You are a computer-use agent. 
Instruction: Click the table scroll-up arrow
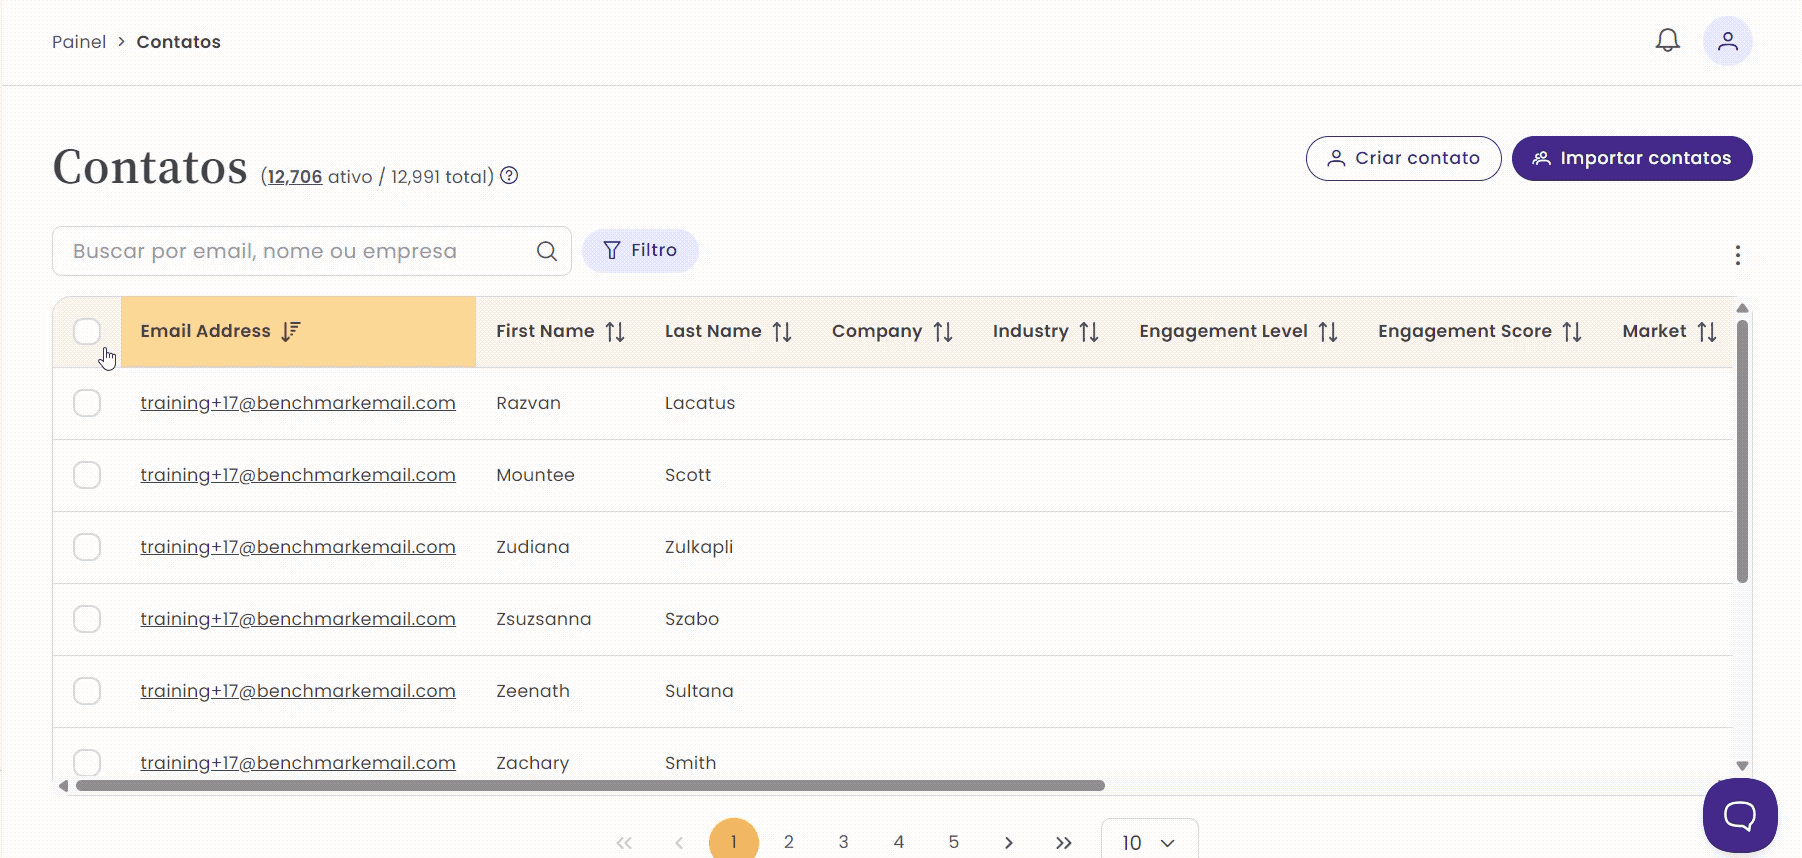pyautogui.click(x=1742, y=308)
